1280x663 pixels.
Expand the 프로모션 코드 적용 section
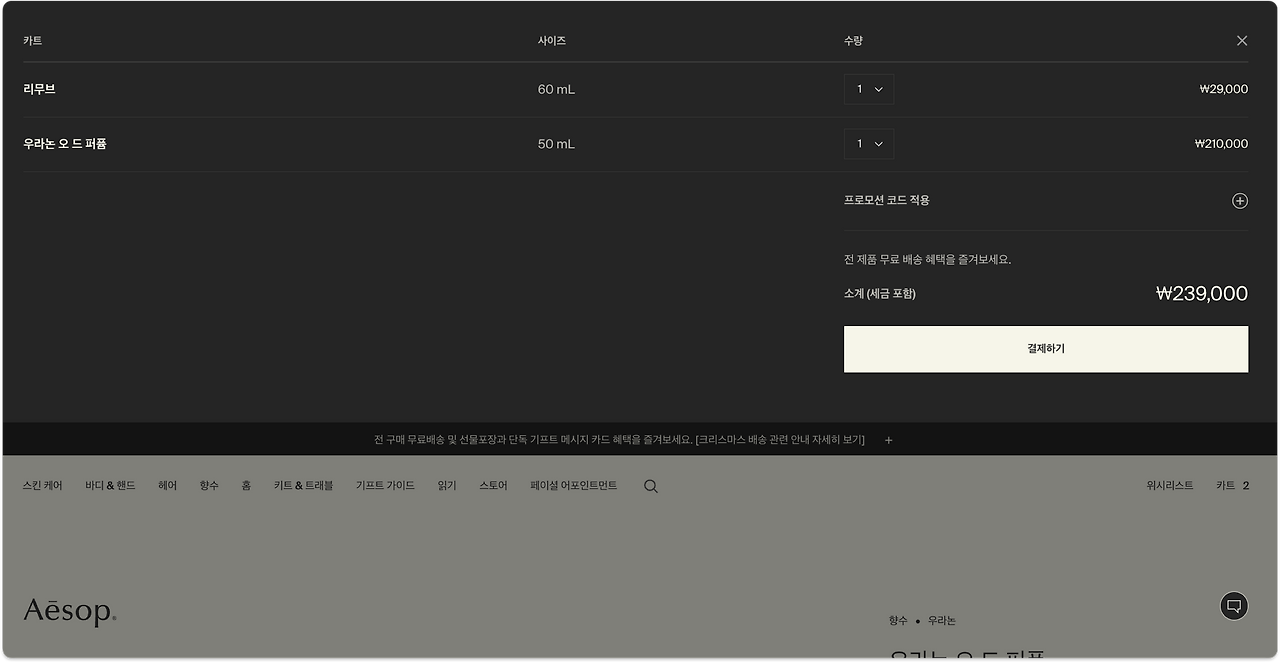tap(887, 199)
